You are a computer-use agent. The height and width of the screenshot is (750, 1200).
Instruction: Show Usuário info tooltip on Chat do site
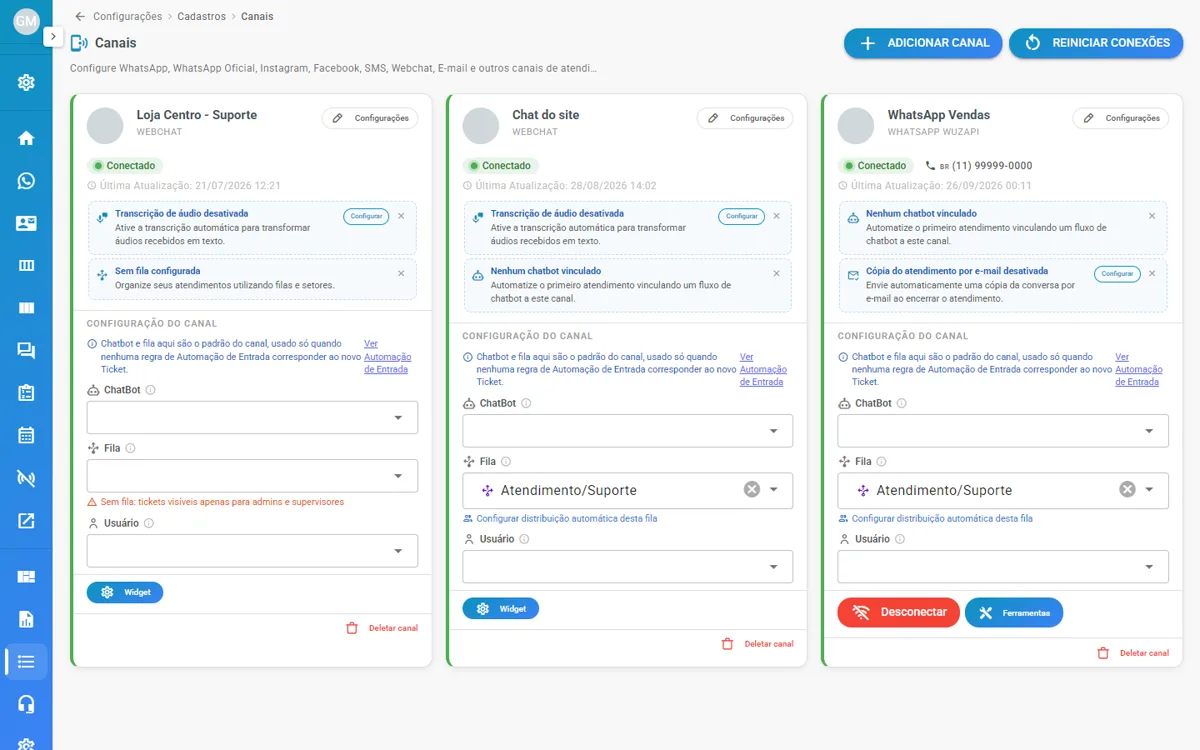(524, 539)
